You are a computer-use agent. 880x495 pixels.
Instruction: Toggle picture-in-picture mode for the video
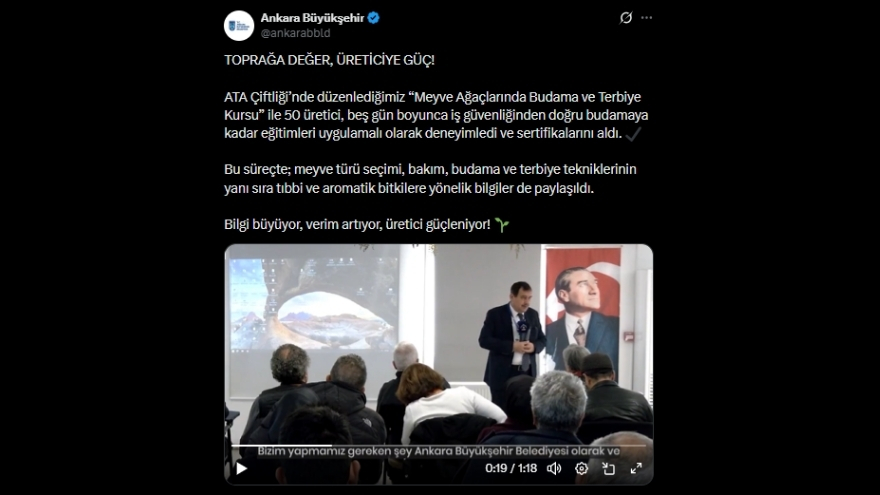point(608,468)
